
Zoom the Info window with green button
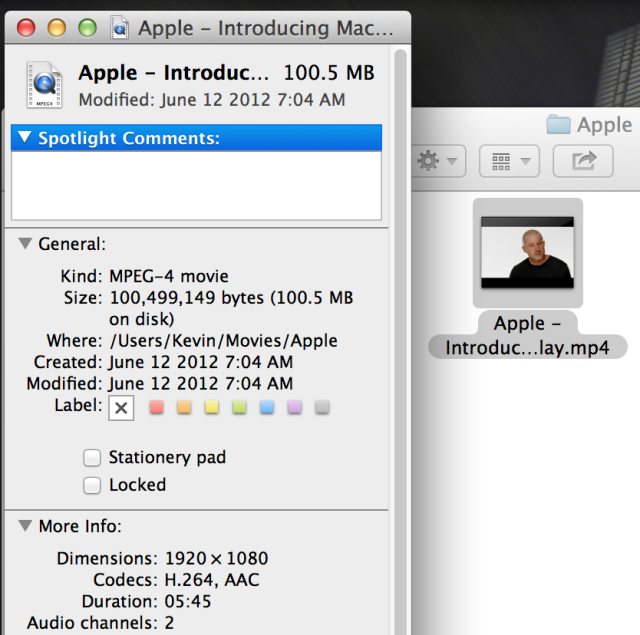[x=87, y=28]
